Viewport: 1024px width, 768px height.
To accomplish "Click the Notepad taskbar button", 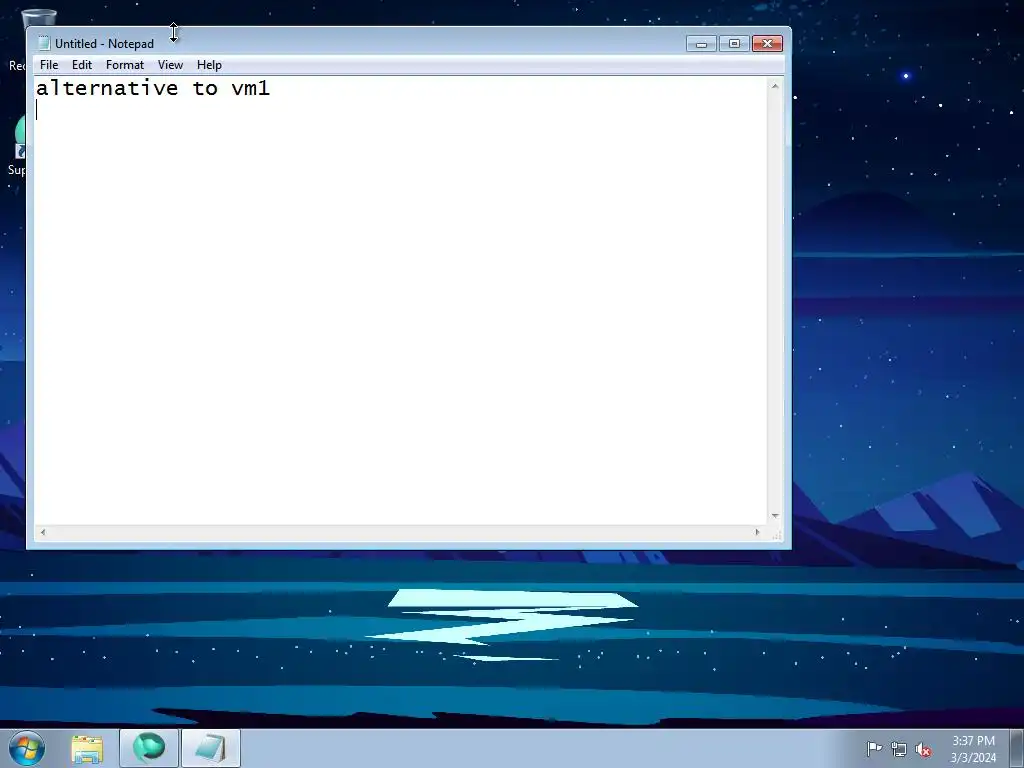I will click(x=211, y=748).
